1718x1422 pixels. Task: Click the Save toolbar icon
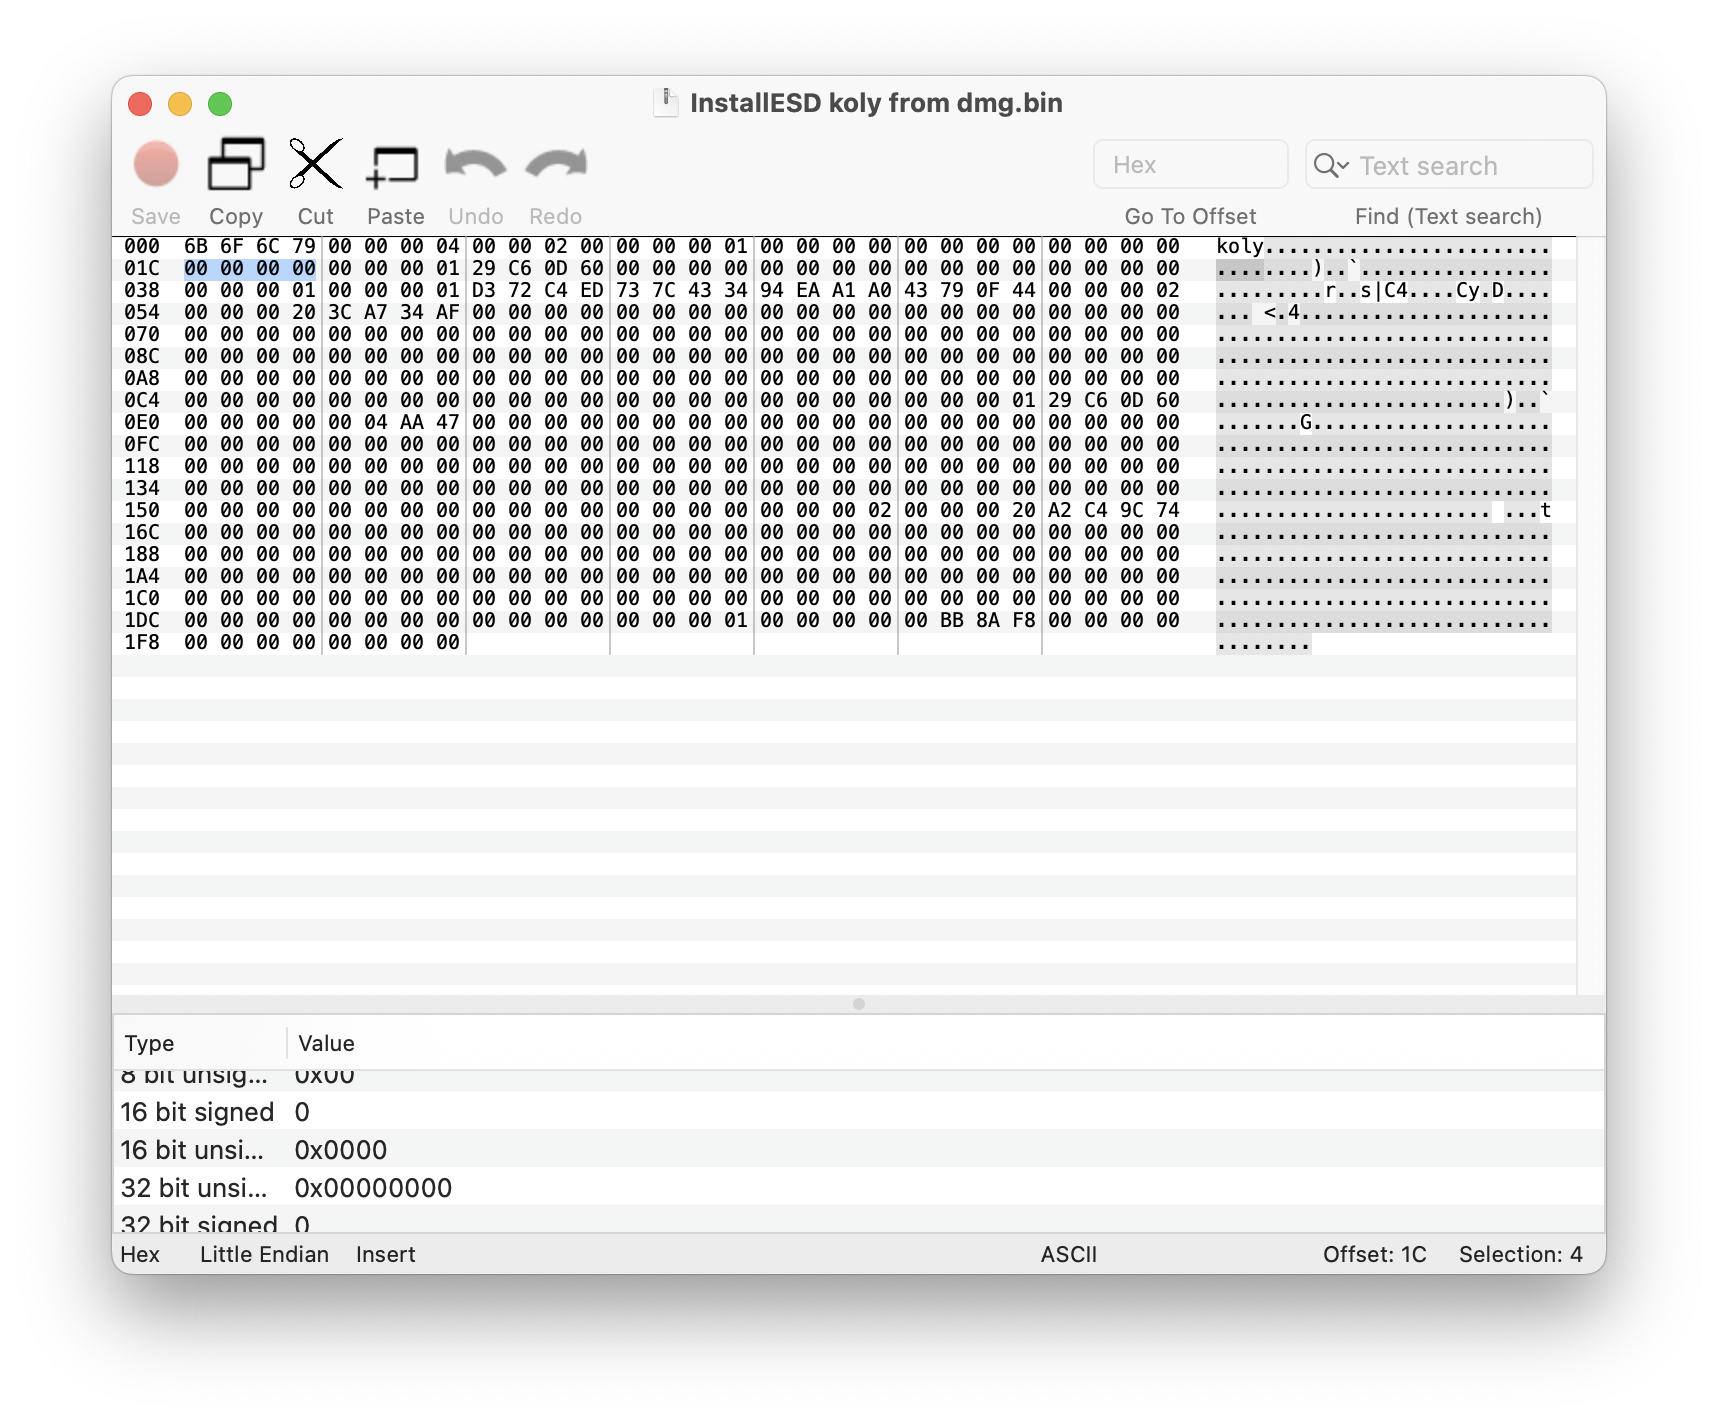[156, 164]
